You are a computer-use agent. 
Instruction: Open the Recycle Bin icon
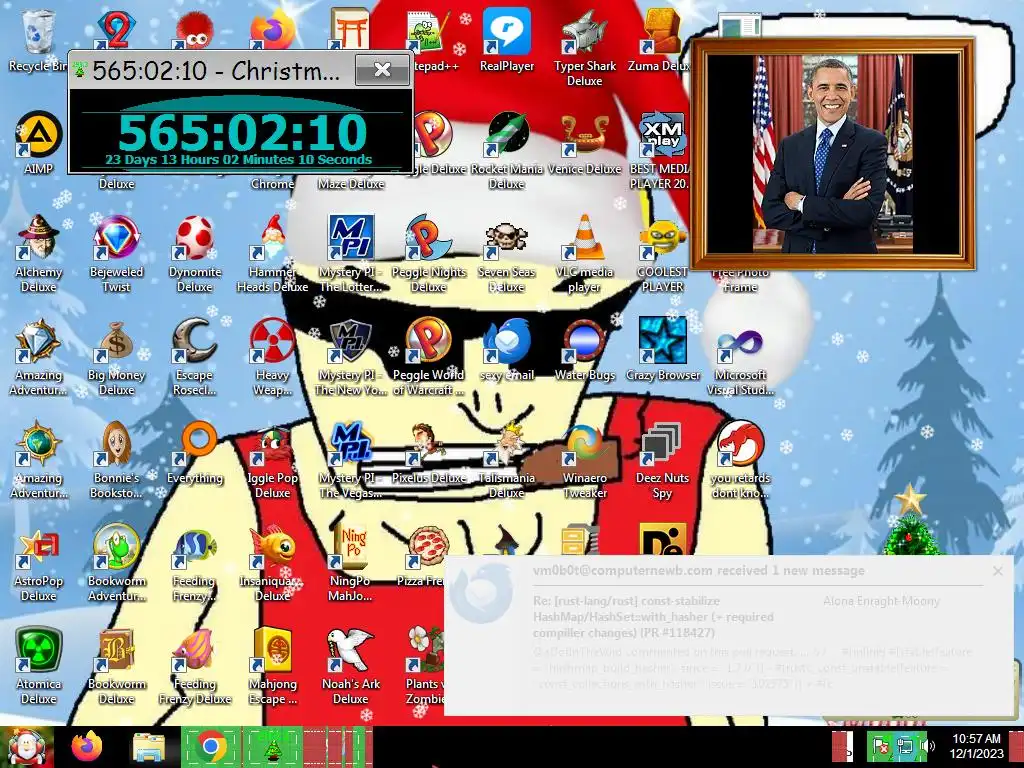tap(38, 41)
